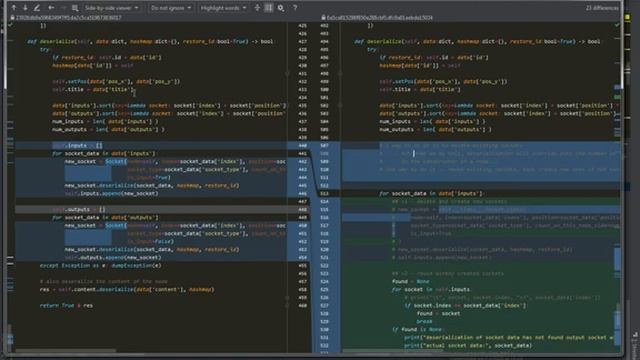Image resolution: width=640 pixels, height=360 pixels.
Task: Click green checkmark atop left pane gutter
Action: (10, 25)
